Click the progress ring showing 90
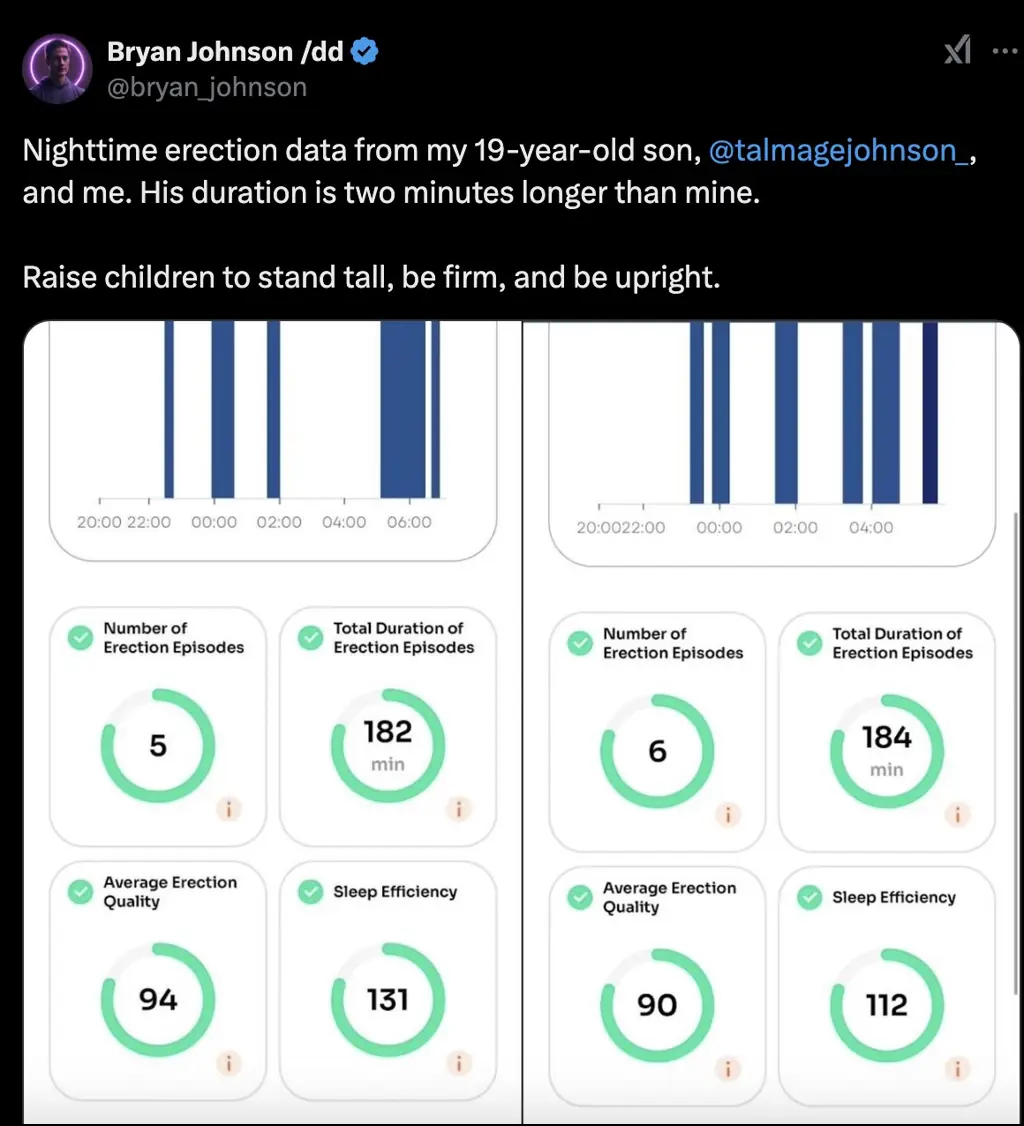This screenshot has width=1024, height=1126. (657, 1005)
